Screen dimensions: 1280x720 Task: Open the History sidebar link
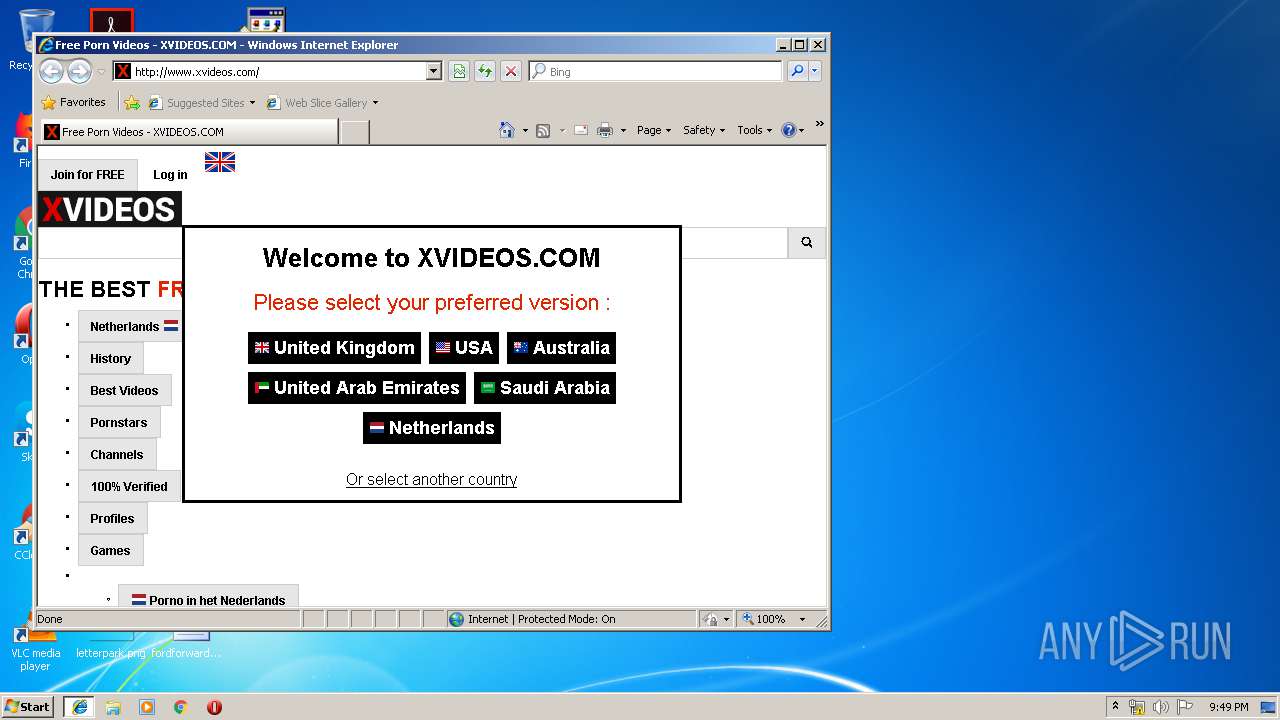pyautogui.click(x=111, y=358)
